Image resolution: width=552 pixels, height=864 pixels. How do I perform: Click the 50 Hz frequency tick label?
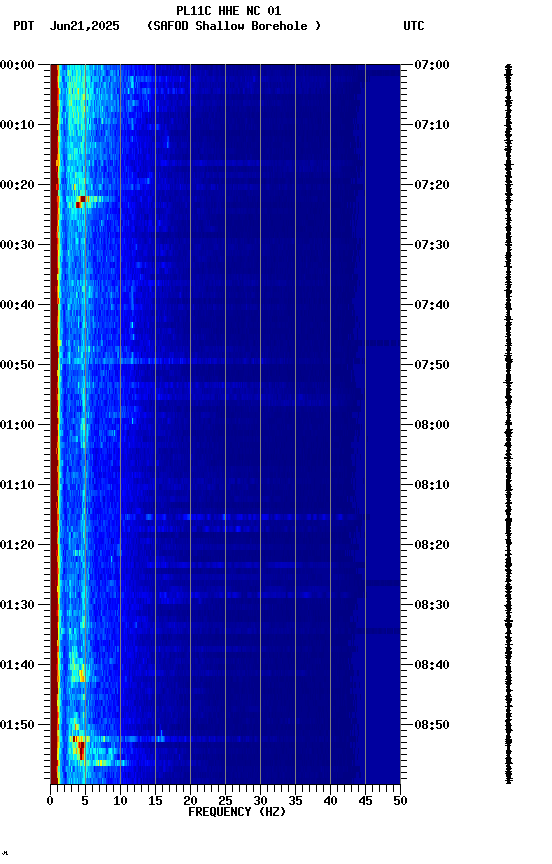coord(401,802)
